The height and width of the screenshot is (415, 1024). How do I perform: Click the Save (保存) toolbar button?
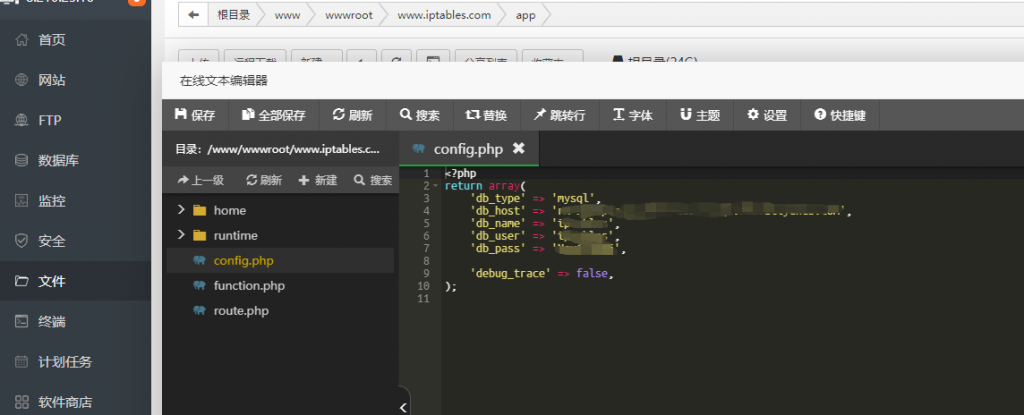[x=195, y=115]
